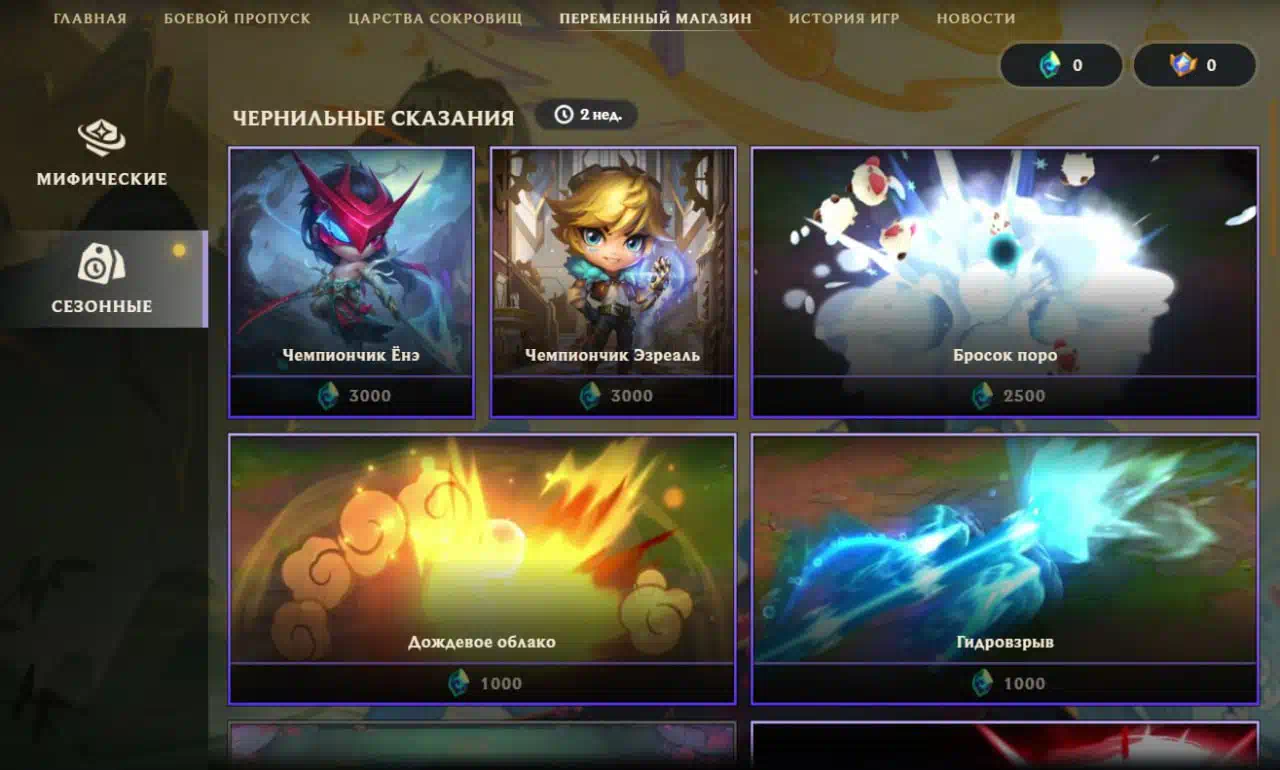Open the Главная tab
The height and width of the screenshot is (770, 1280).
click(90, 18)
